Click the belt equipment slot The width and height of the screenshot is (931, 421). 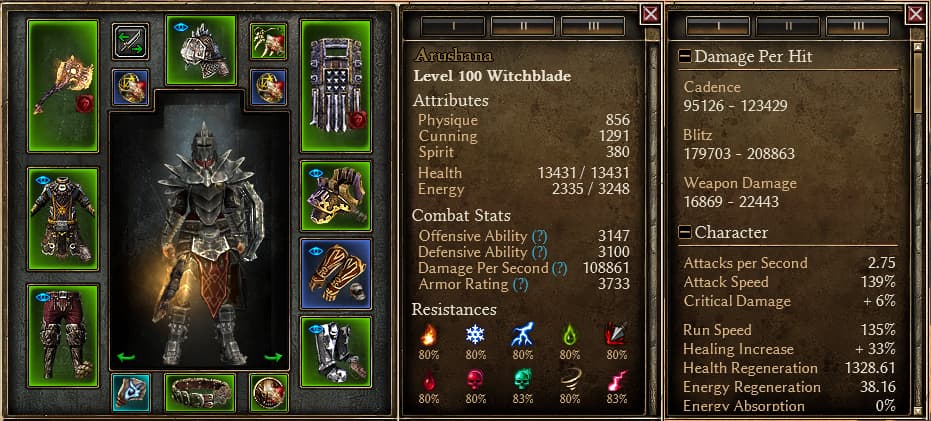pyautogui.click(x=200, y=392)
